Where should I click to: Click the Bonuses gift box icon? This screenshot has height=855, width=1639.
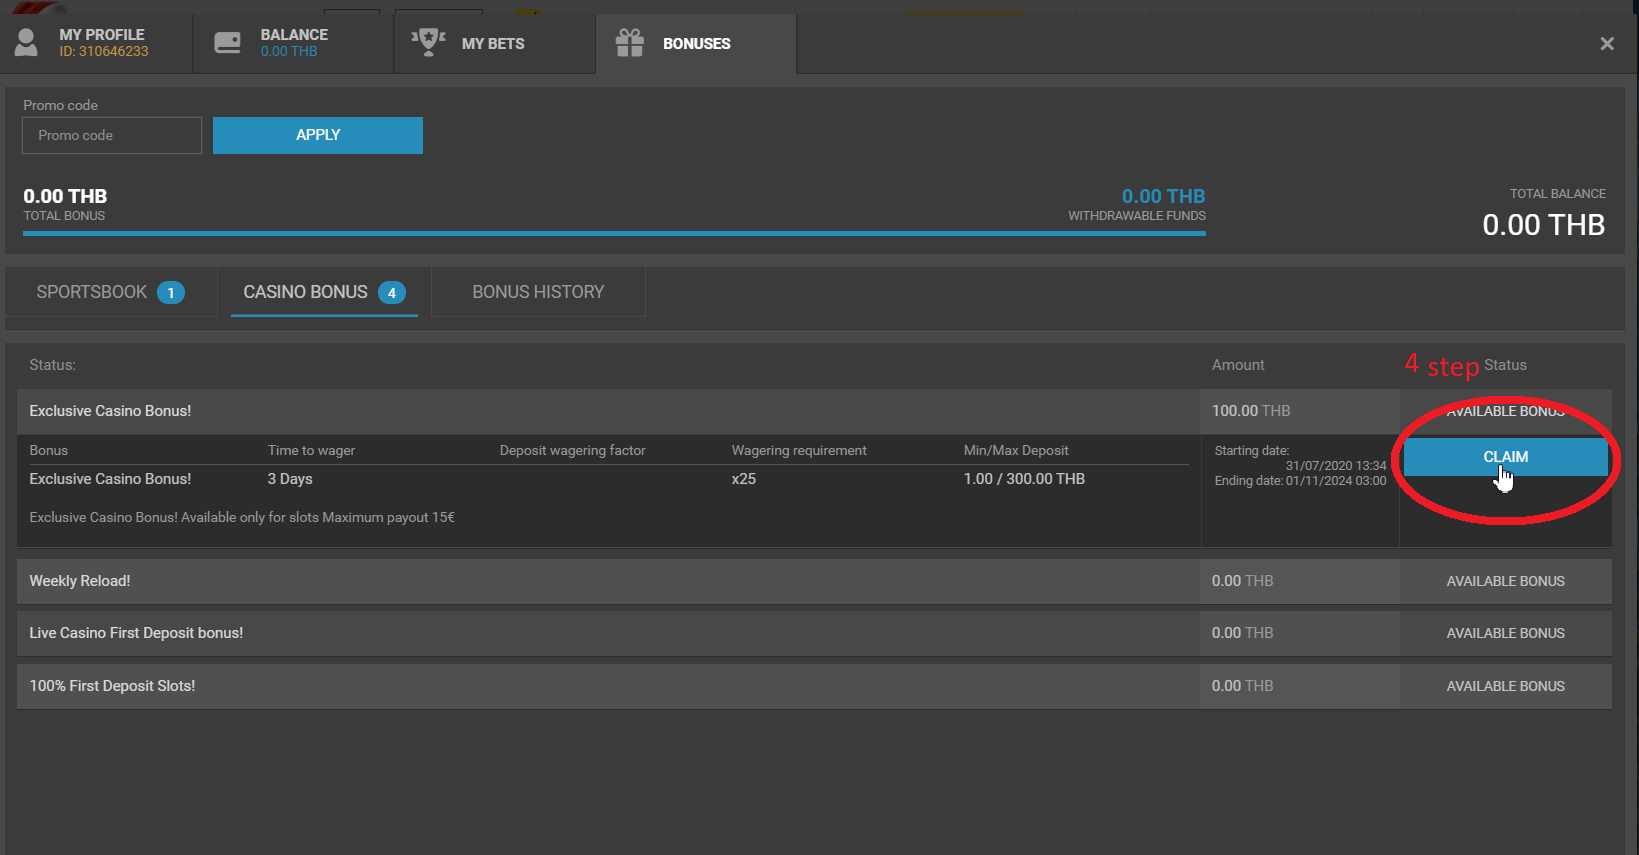pyautogui.click(x=630, y=43)
